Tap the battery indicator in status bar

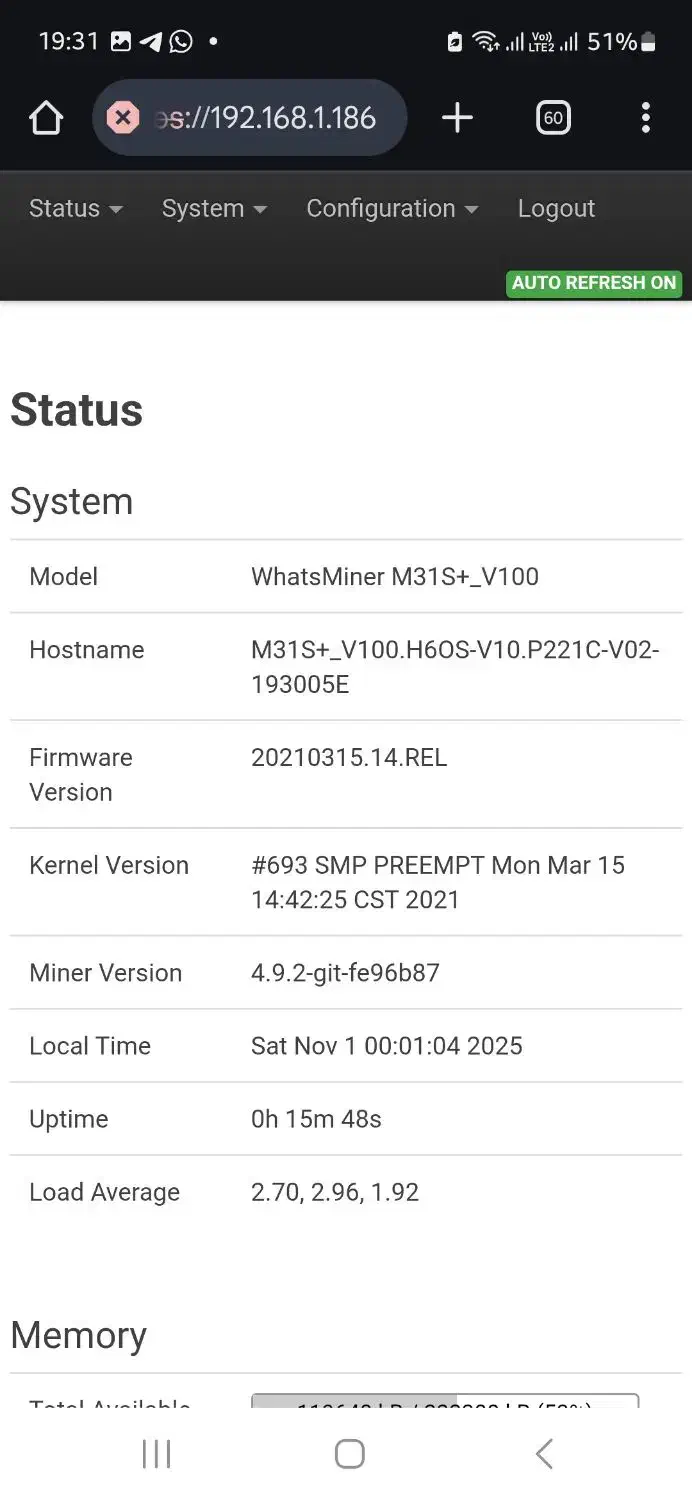click(x=649, y=42)
